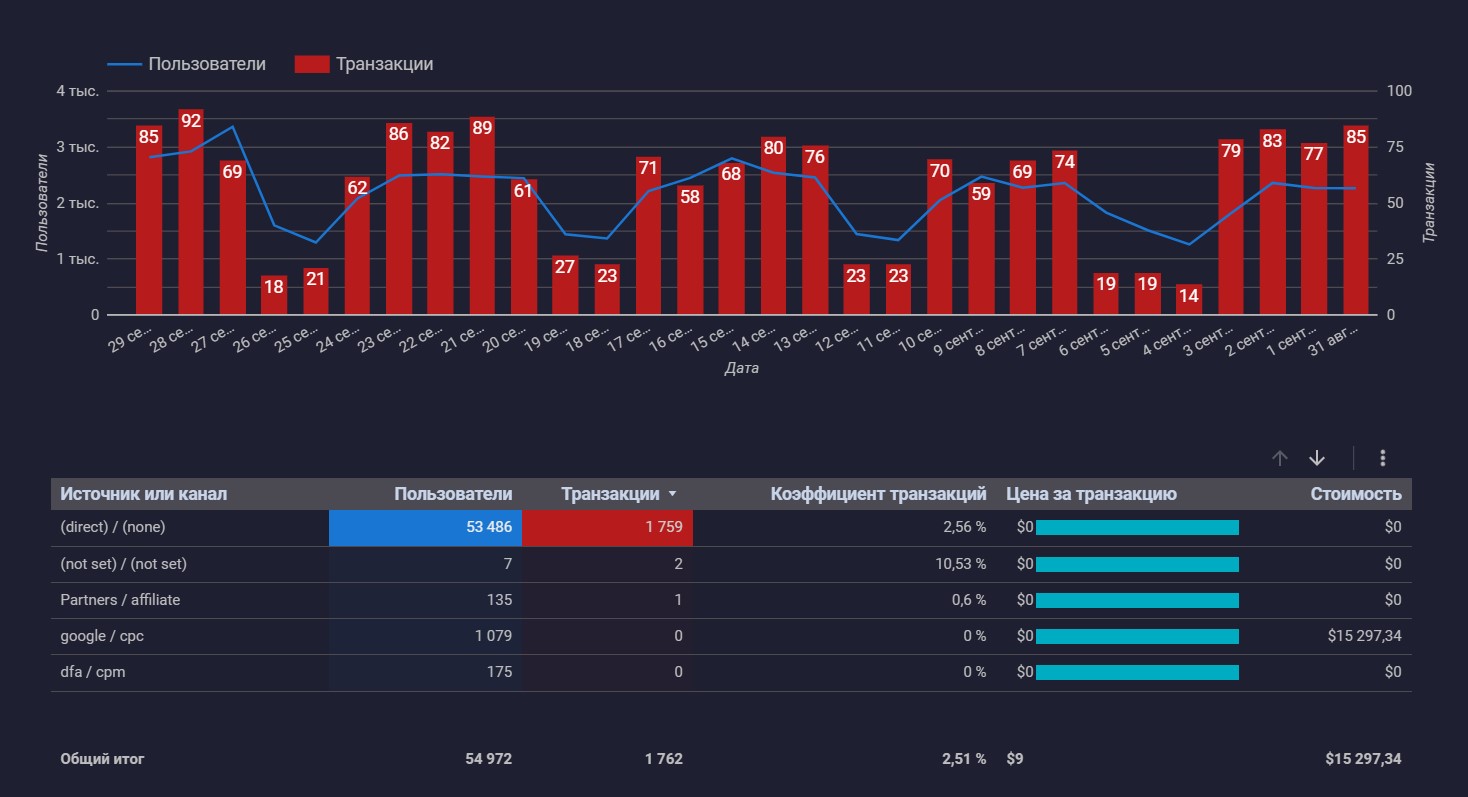The height and width of the screenshot is (797, 1468).
Task: Click the teal price bar in google / cpc row
Action: coord(1137,636)
